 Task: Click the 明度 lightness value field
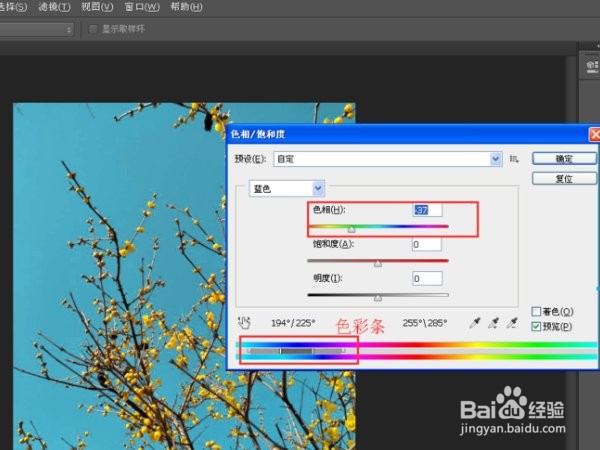pyautogui.click(x=427, y=279)
